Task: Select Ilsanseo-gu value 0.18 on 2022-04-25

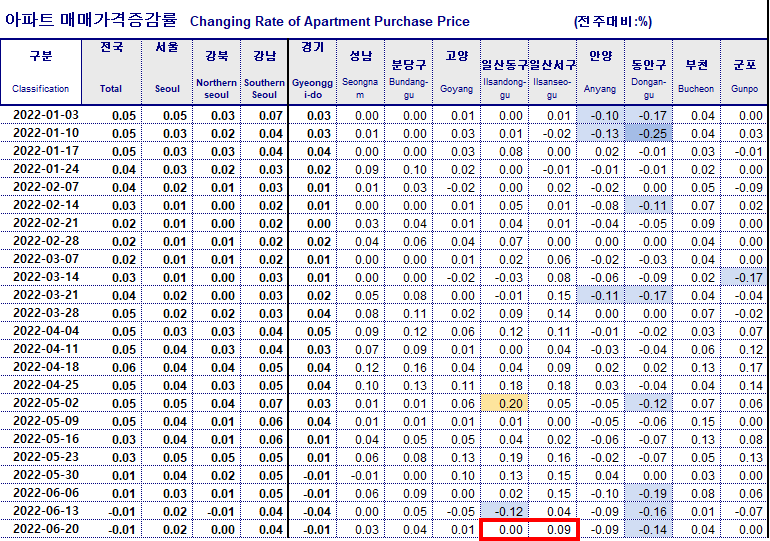Action: coord(552,385)
